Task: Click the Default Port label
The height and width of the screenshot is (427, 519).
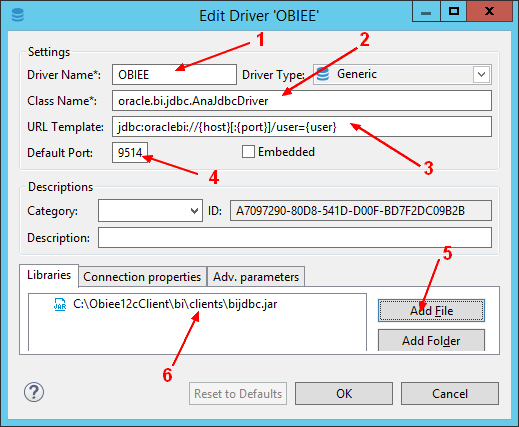Action: click(x=60, y=153)
